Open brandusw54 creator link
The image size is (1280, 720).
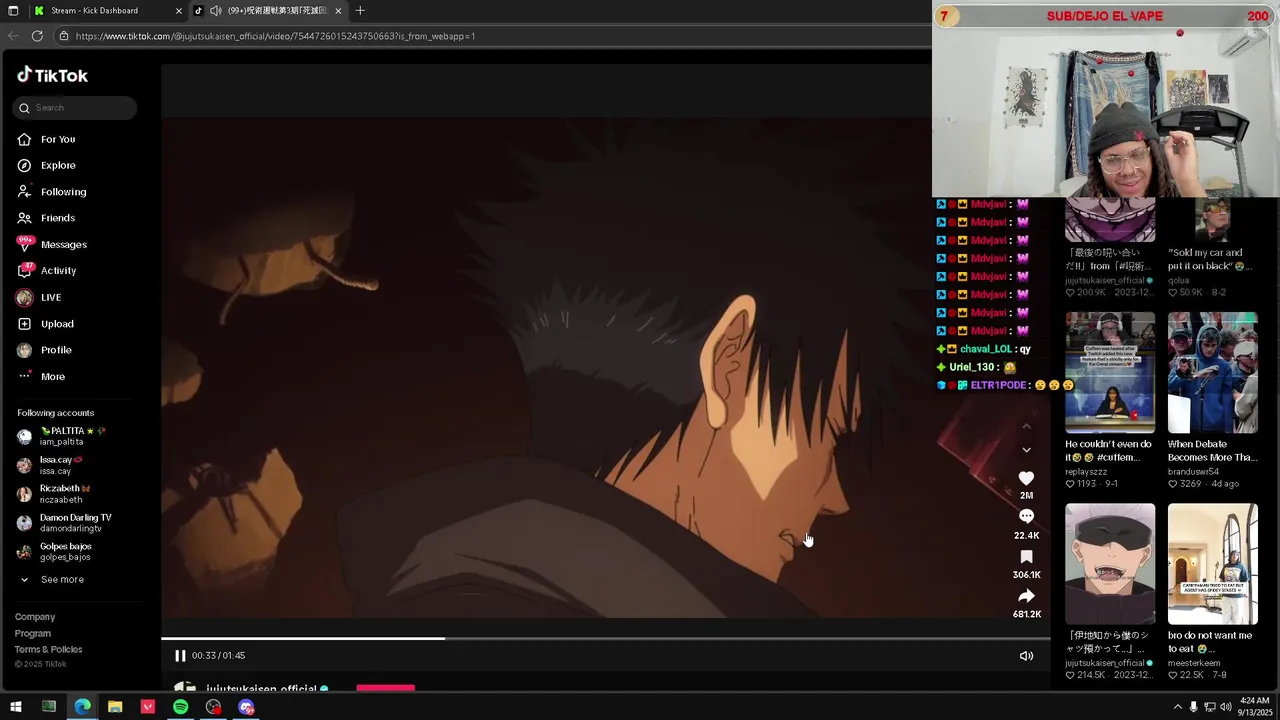click(1193, 471)
